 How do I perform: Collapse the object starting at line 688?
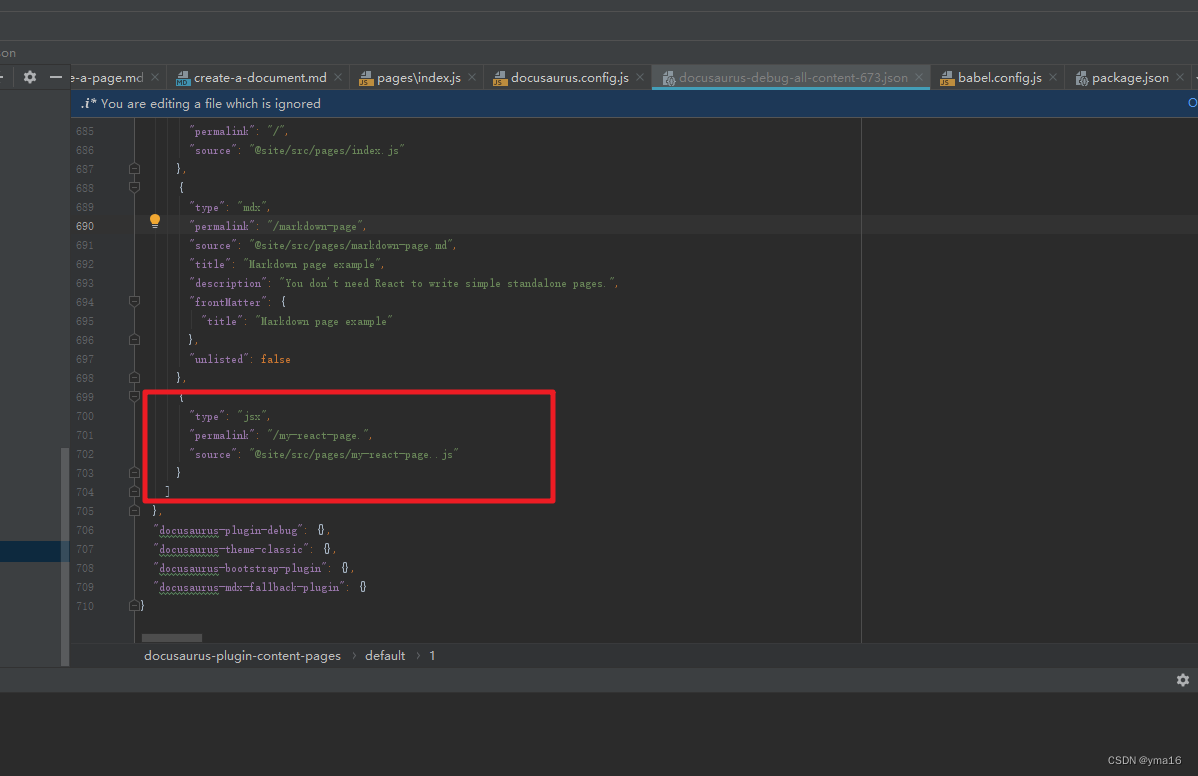pos(134,187)
